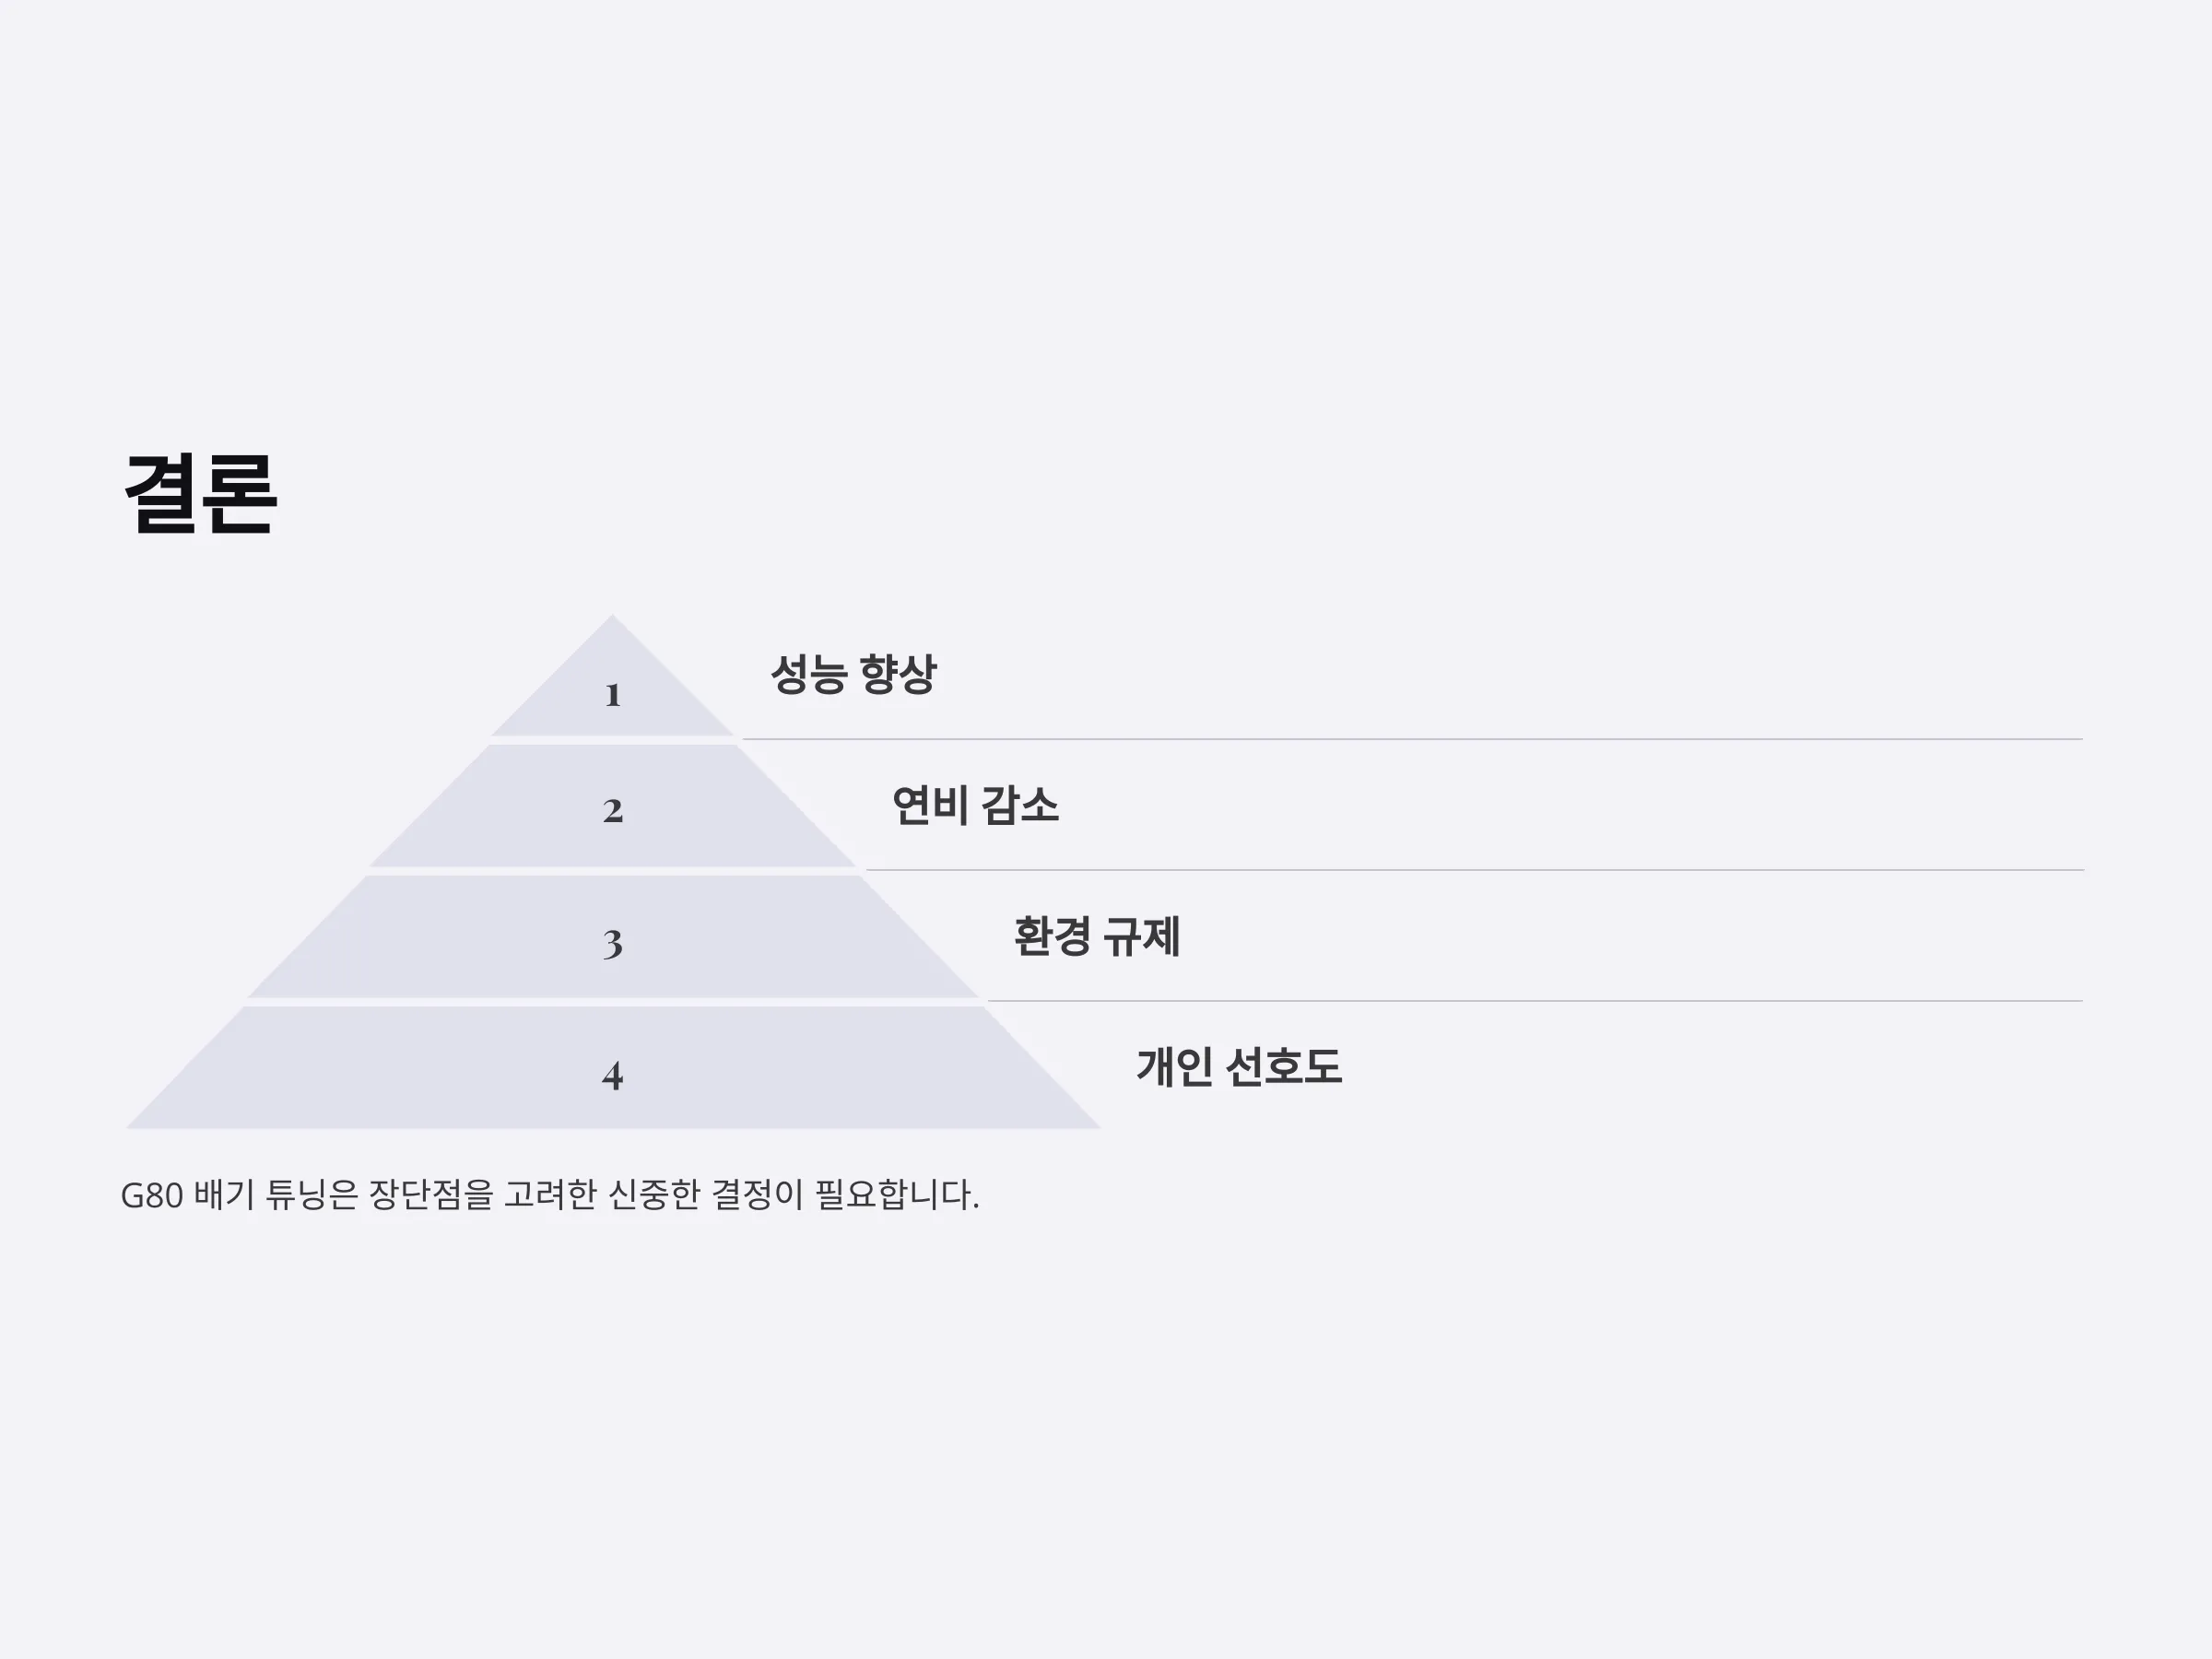Click the word 필요합니다 ending the caption
The image size is (2212, 1659).
(x=893, y=1195)
